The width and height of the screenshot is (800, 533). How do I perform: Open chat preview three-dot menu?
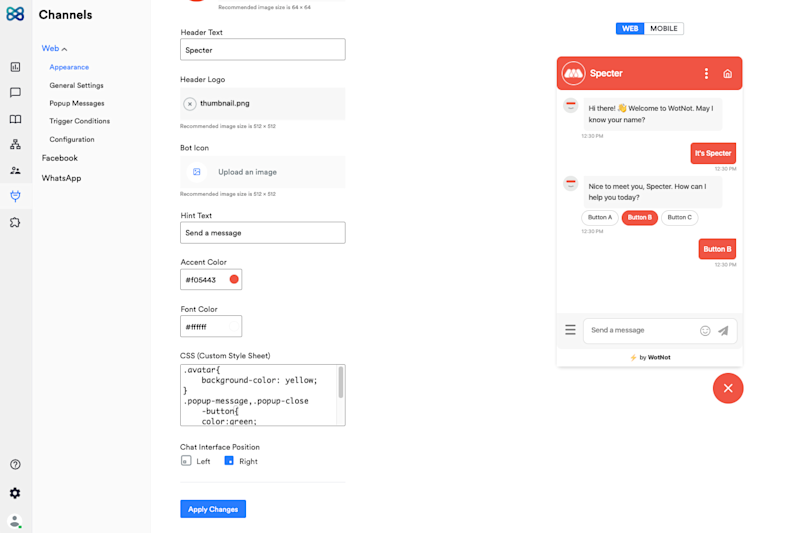[706, 73]
